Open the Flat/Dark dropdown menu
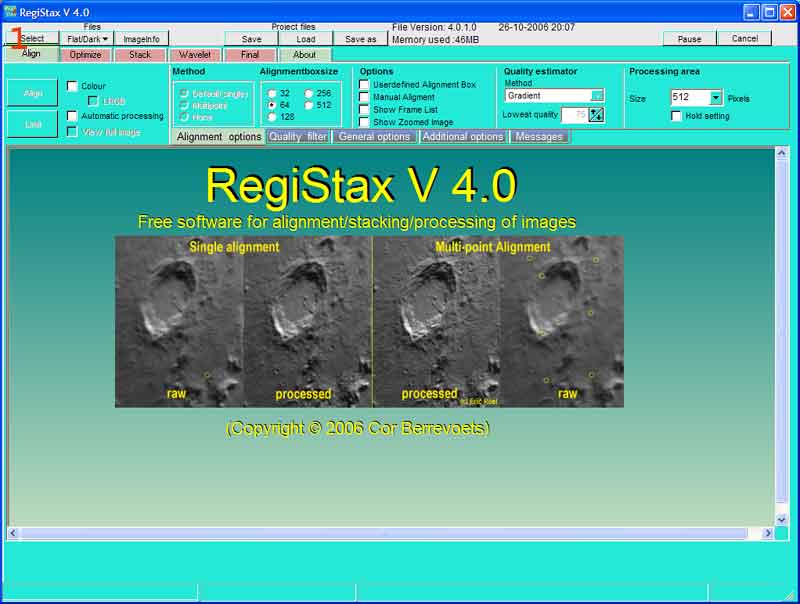The height and width of the screenshot is (604, 800). coord(87,39)
